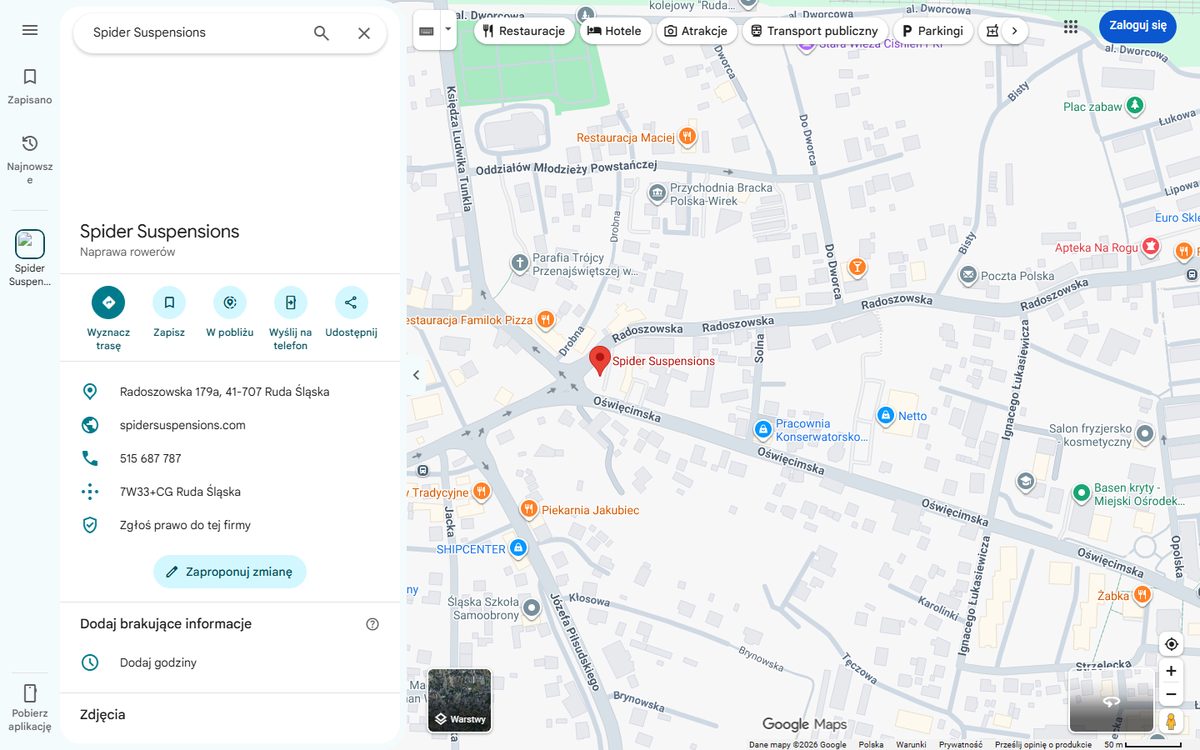Select the Parkingi category chip

click(932, 31)
